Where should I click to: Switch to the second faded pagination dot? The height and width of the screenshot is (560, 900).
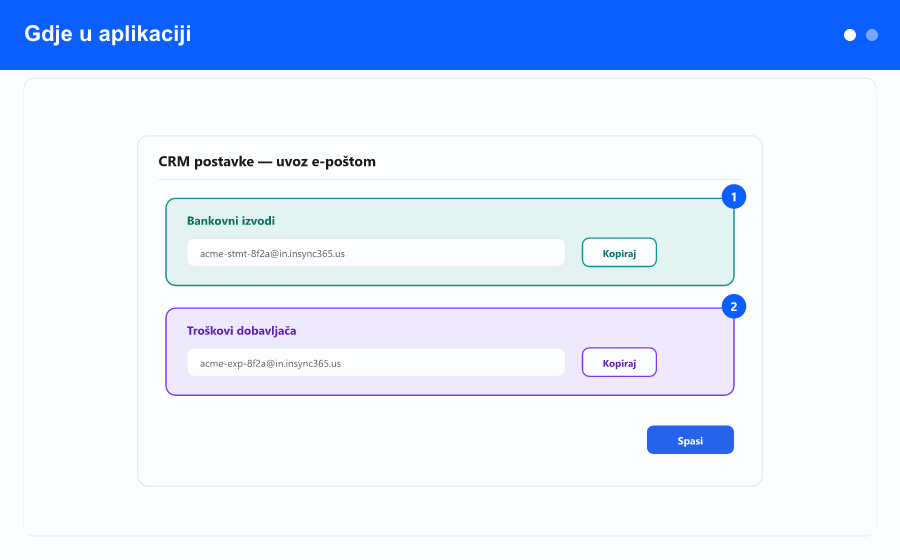(872, 35)
